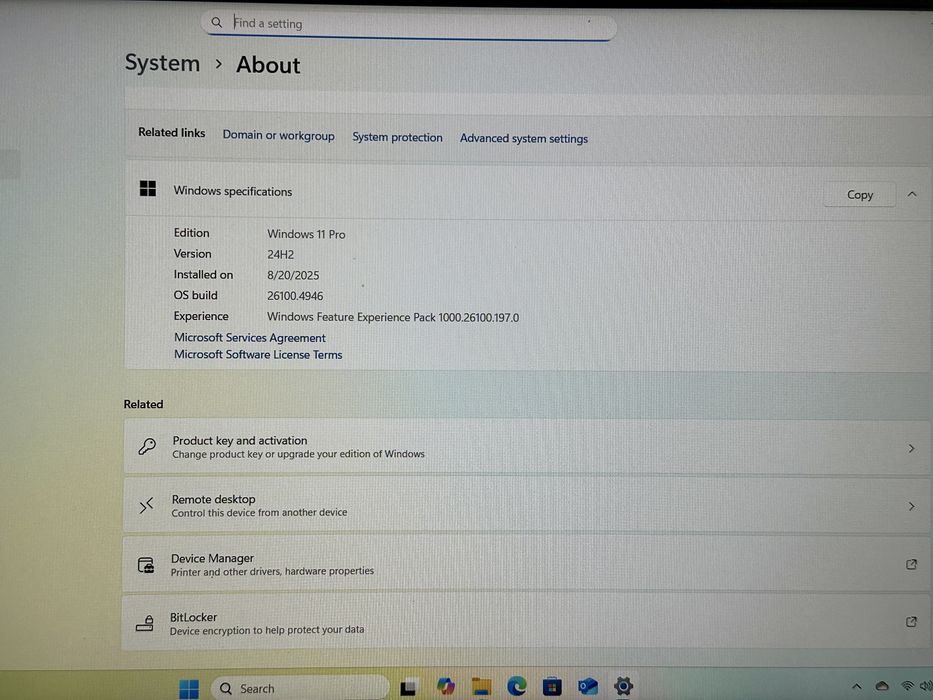Click the OneDrive cloud tray icon
933x700 pixels.
(882, 687)
